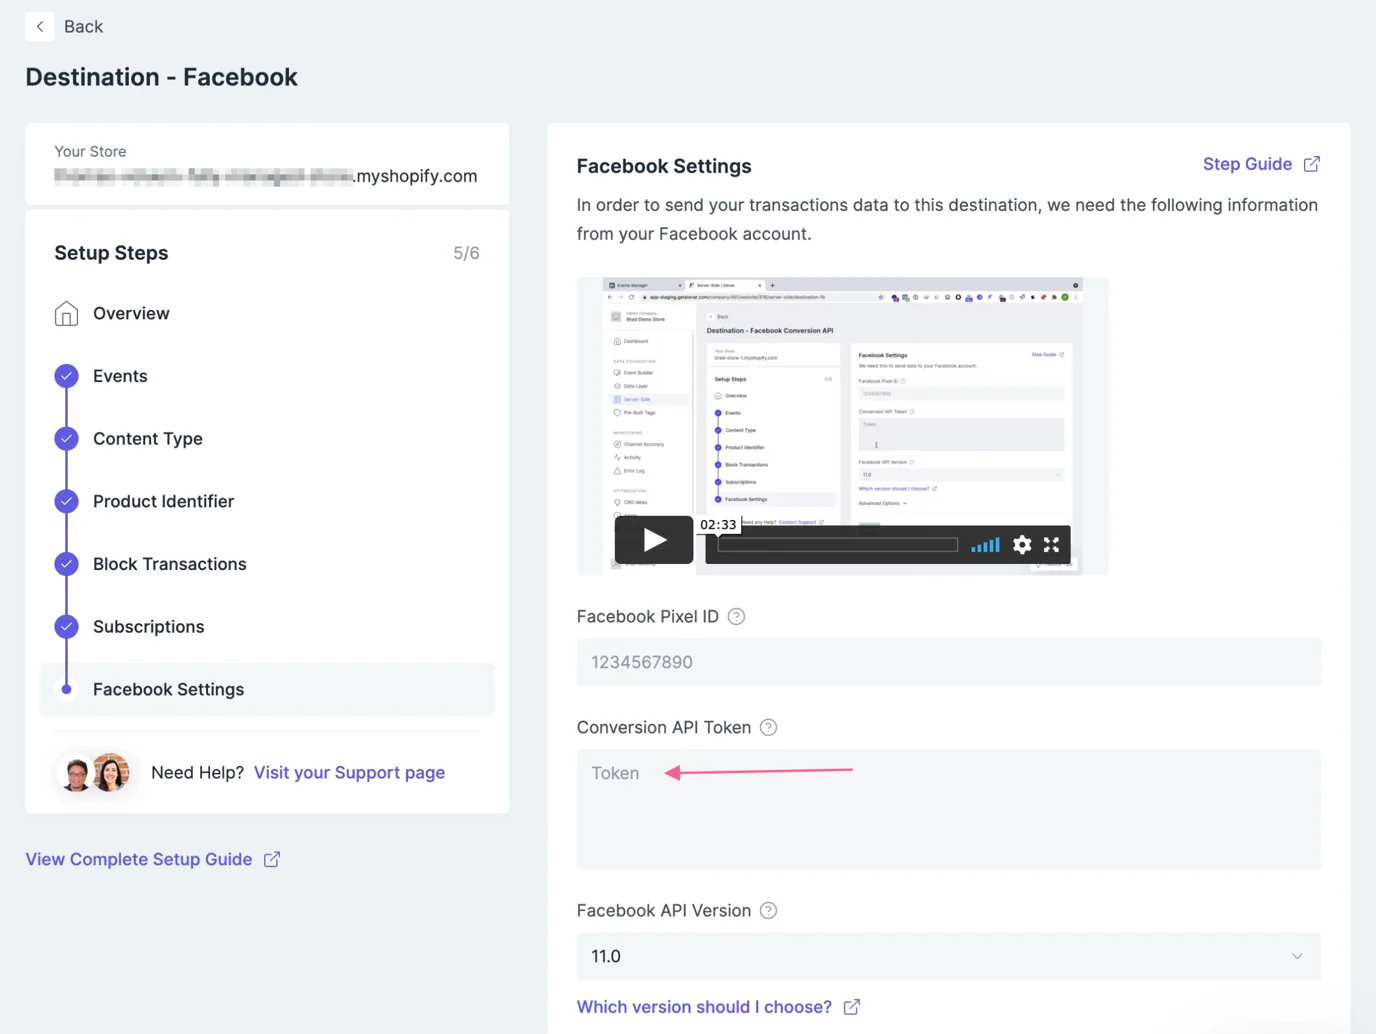Click the Subscriptions checkmark icon
1376x1034 pixels.
click(x=66, y=627)
